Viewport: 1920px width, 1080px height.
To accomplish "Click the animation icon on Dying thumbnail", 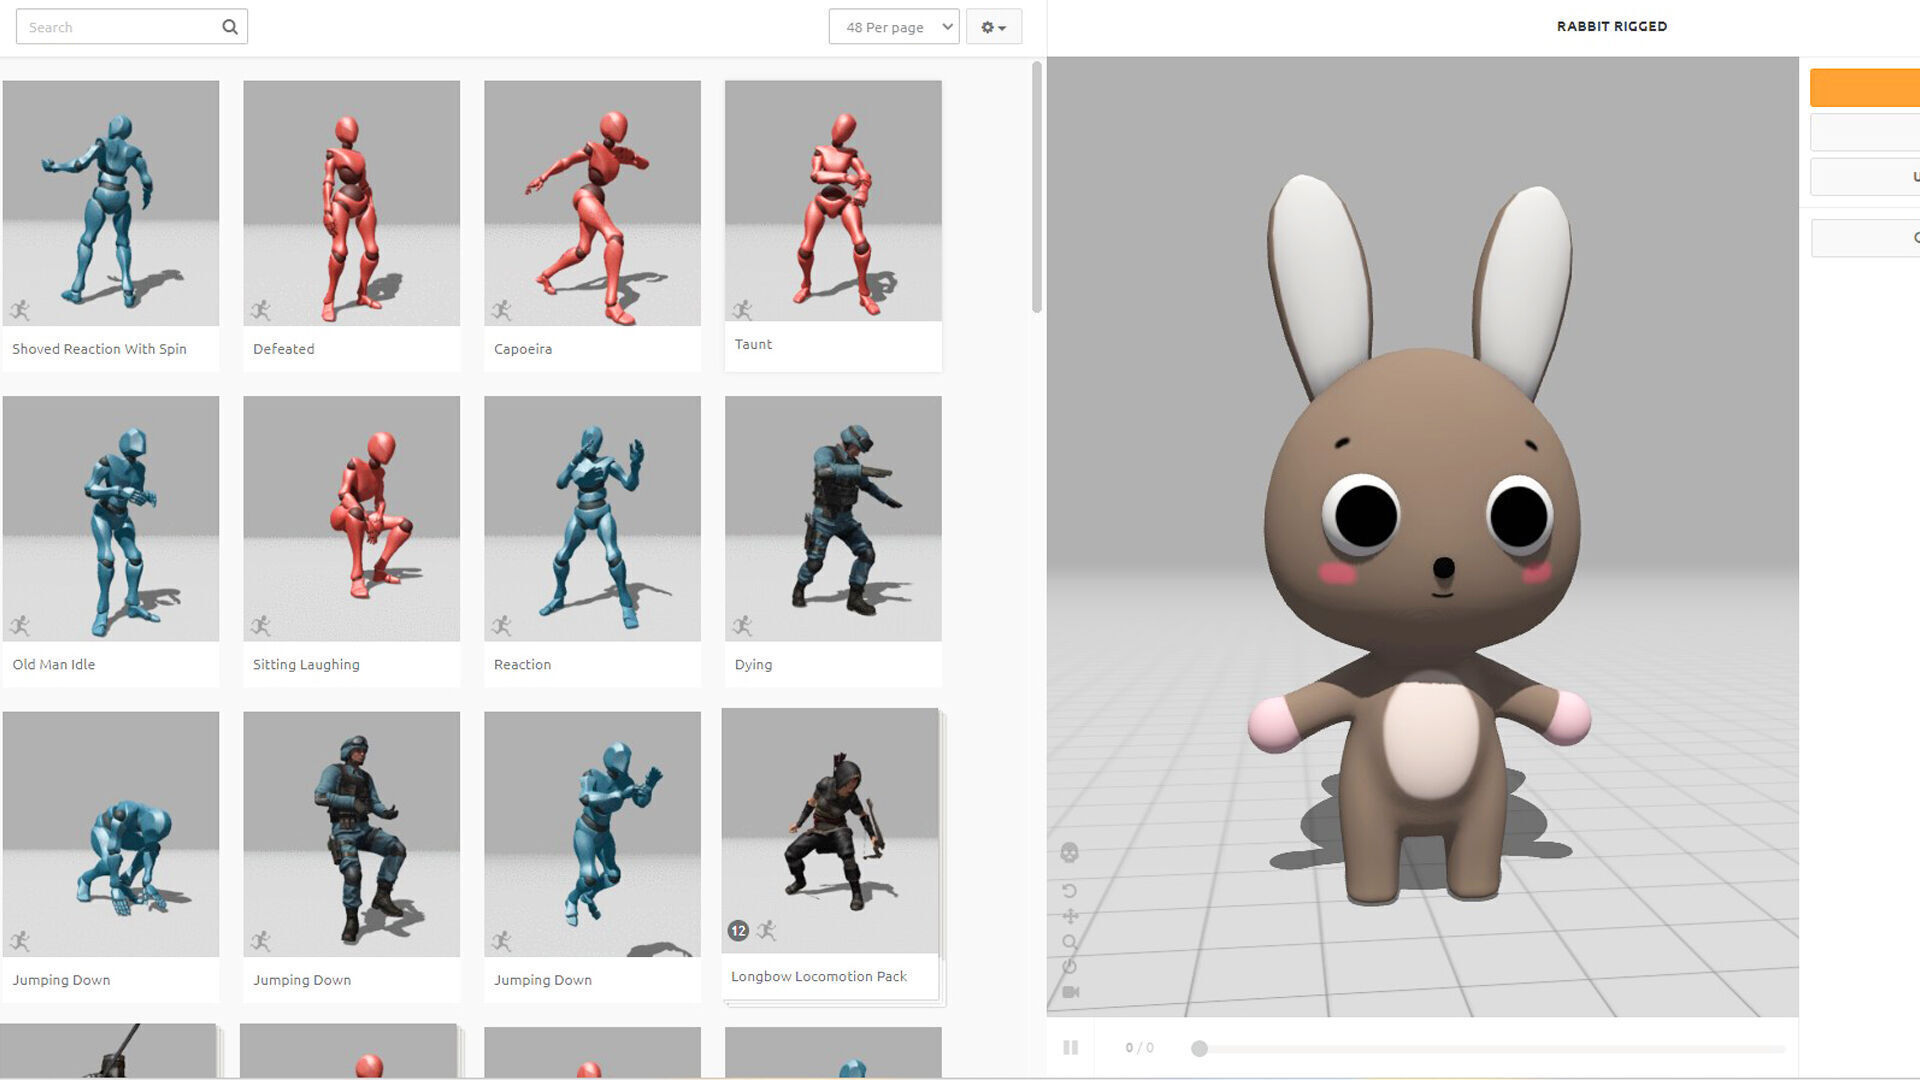I will [x=742, y=626].
